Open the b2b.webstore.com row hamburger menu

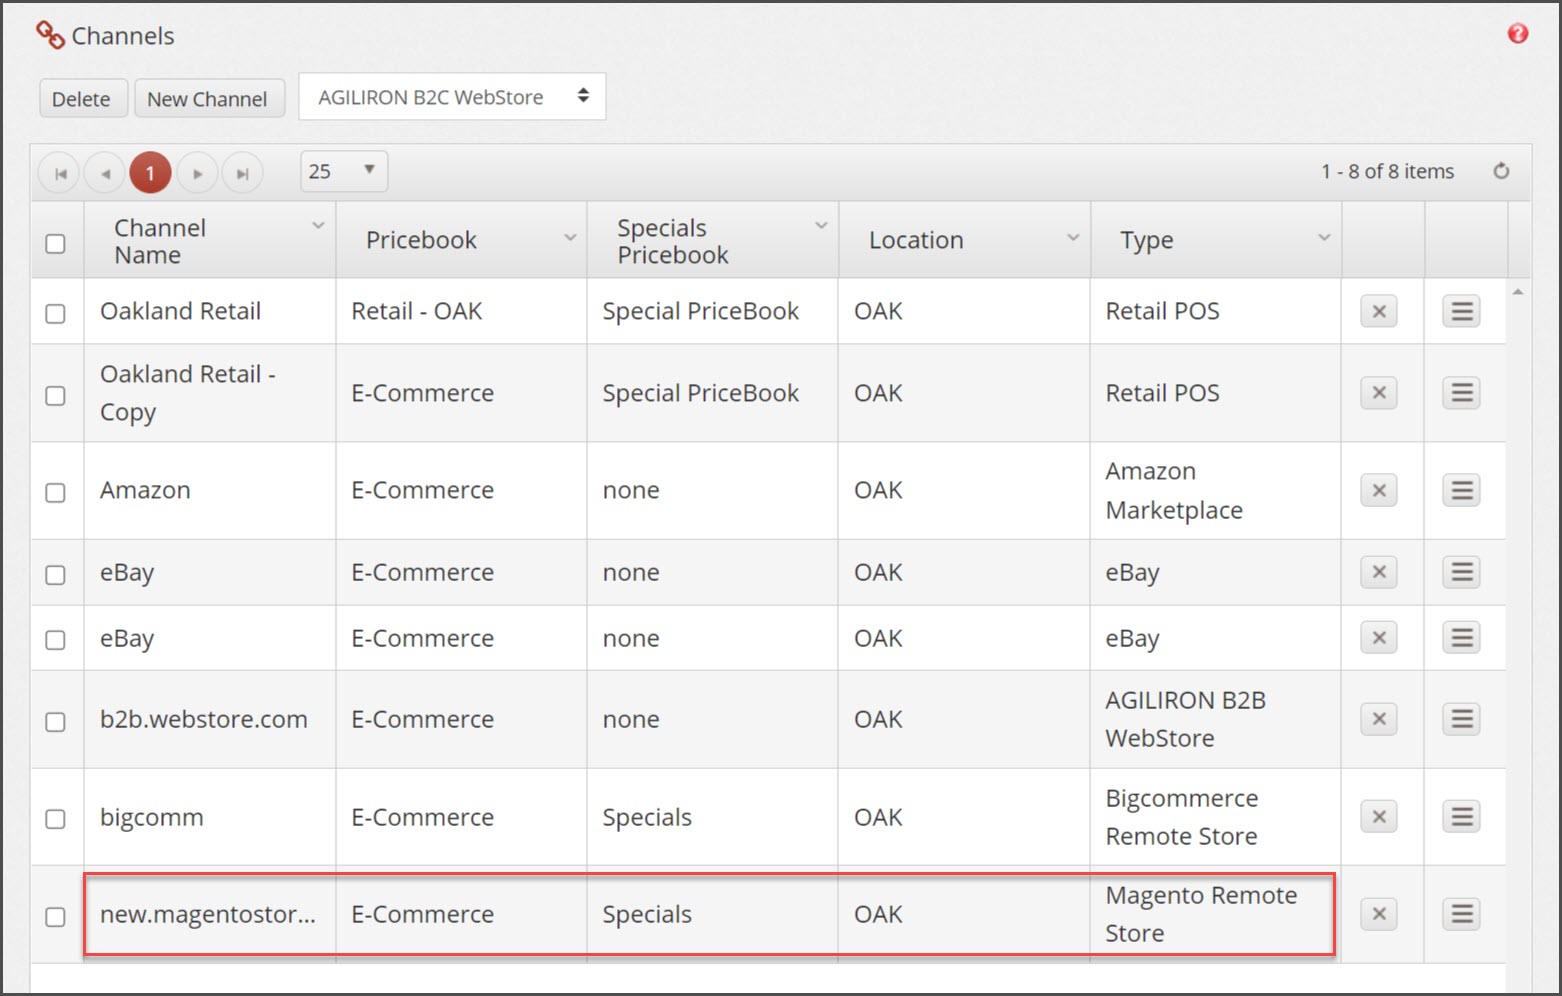click(x=1461, y=719)
